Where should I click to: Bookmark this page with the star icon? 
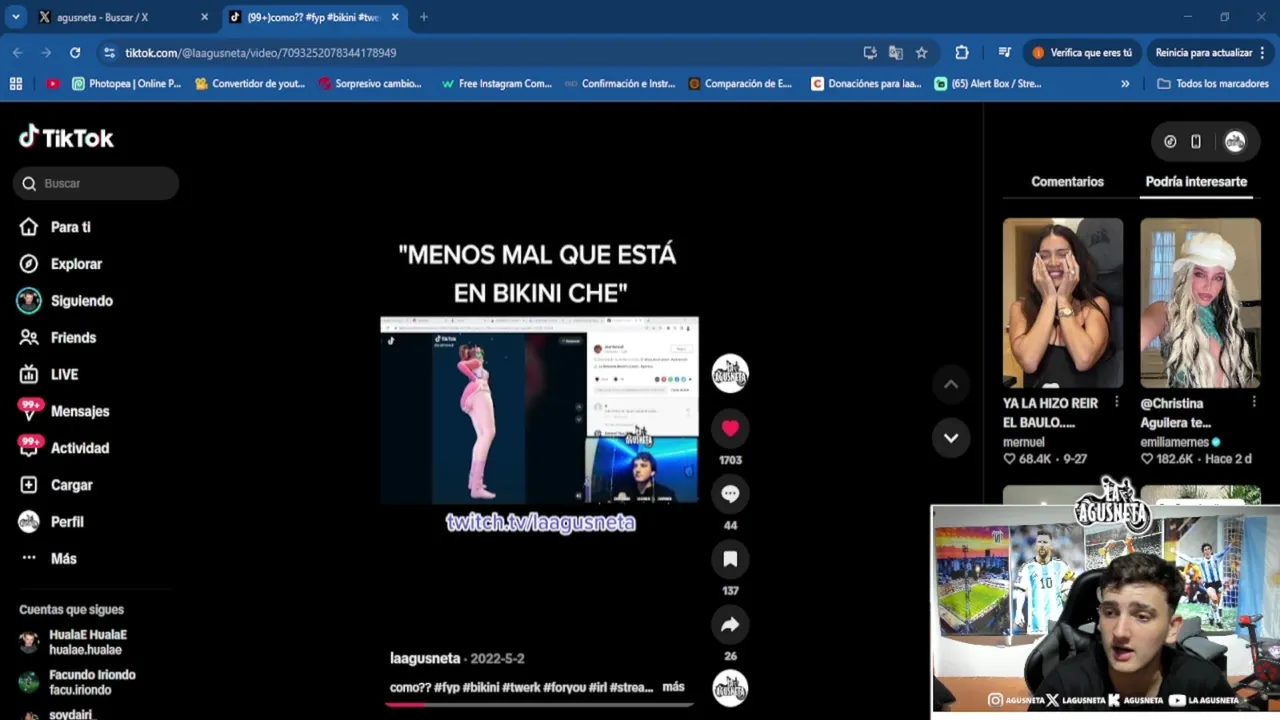(921, 52)
